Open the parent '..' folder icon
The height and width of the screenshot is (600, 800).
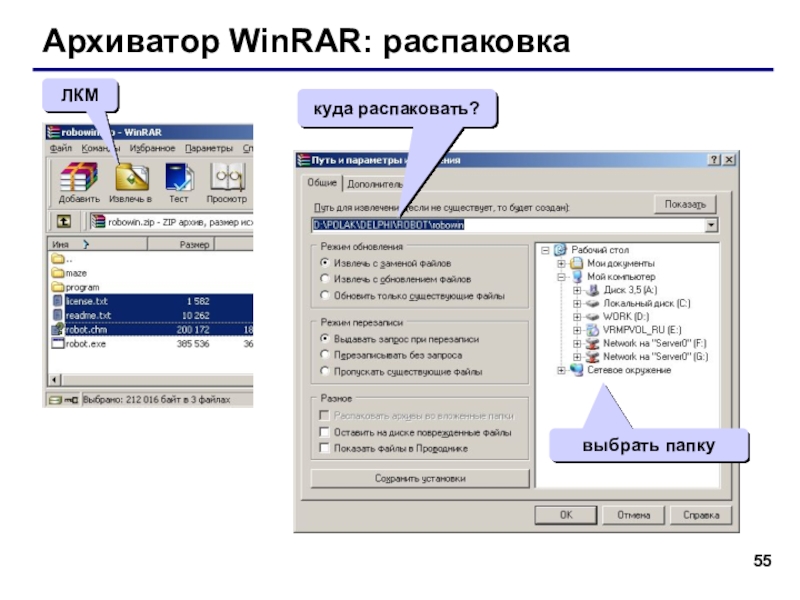tap(58, 259)
